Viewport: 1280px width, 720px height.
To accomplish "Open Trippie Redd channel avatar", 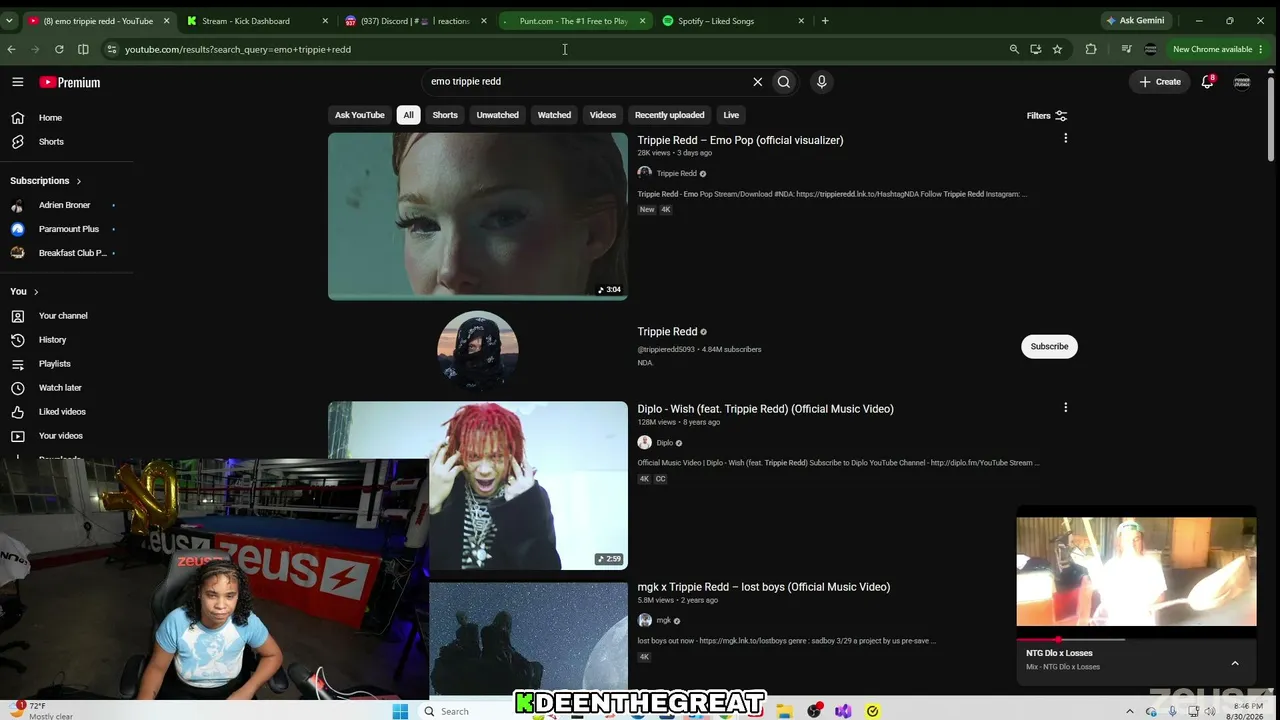I will (478, 350).
